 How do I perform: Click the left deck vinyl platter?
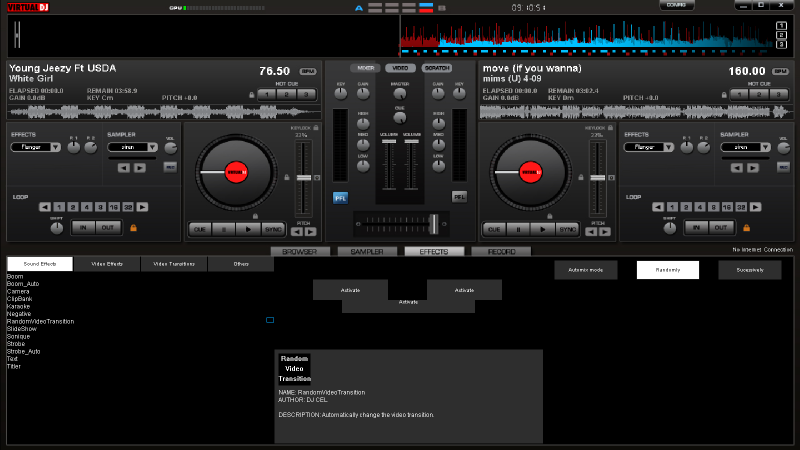coord(235,173)
